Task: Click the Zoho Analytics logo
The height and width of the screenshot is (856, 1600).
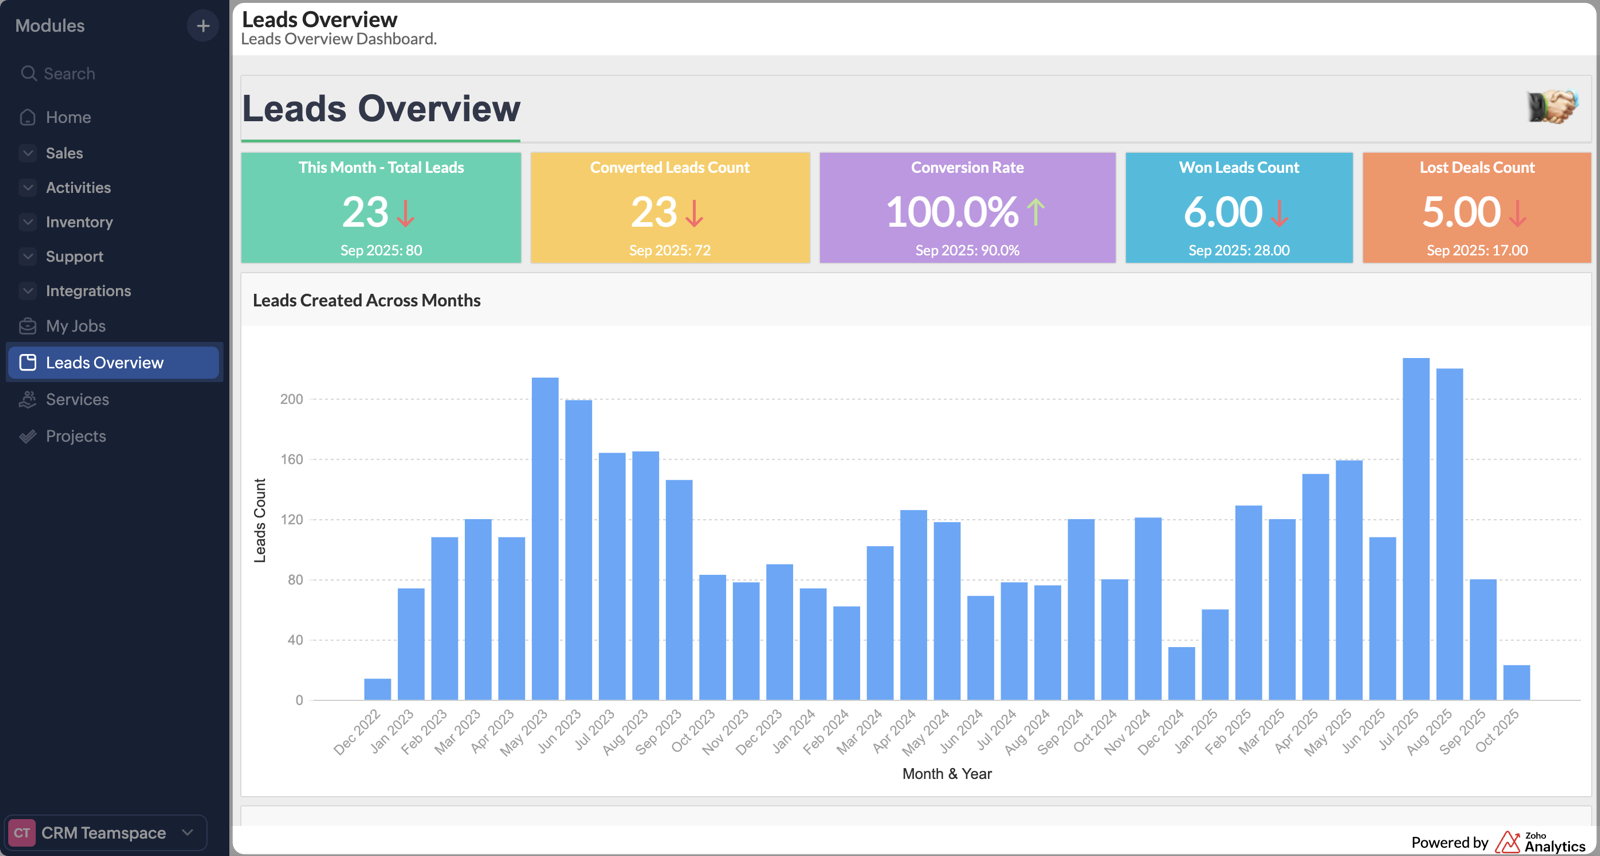Action: coord(1540,842)
